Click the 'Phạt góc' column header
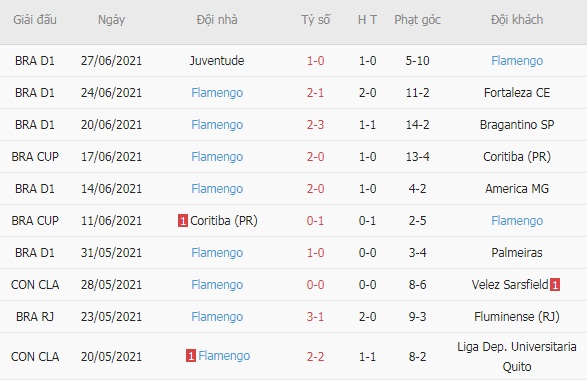 [x=417, y=20]
